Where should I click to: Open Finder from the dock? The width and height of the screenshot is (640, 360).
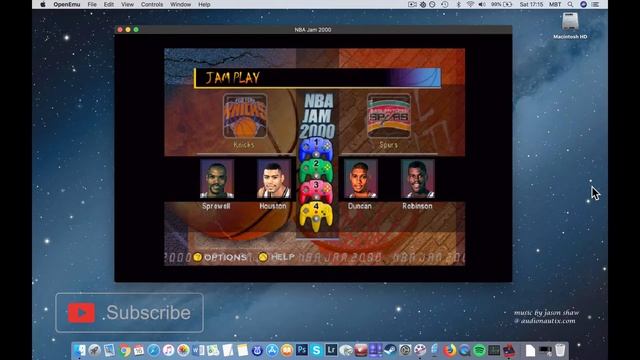pyautogui.click(x=80, y=350)
